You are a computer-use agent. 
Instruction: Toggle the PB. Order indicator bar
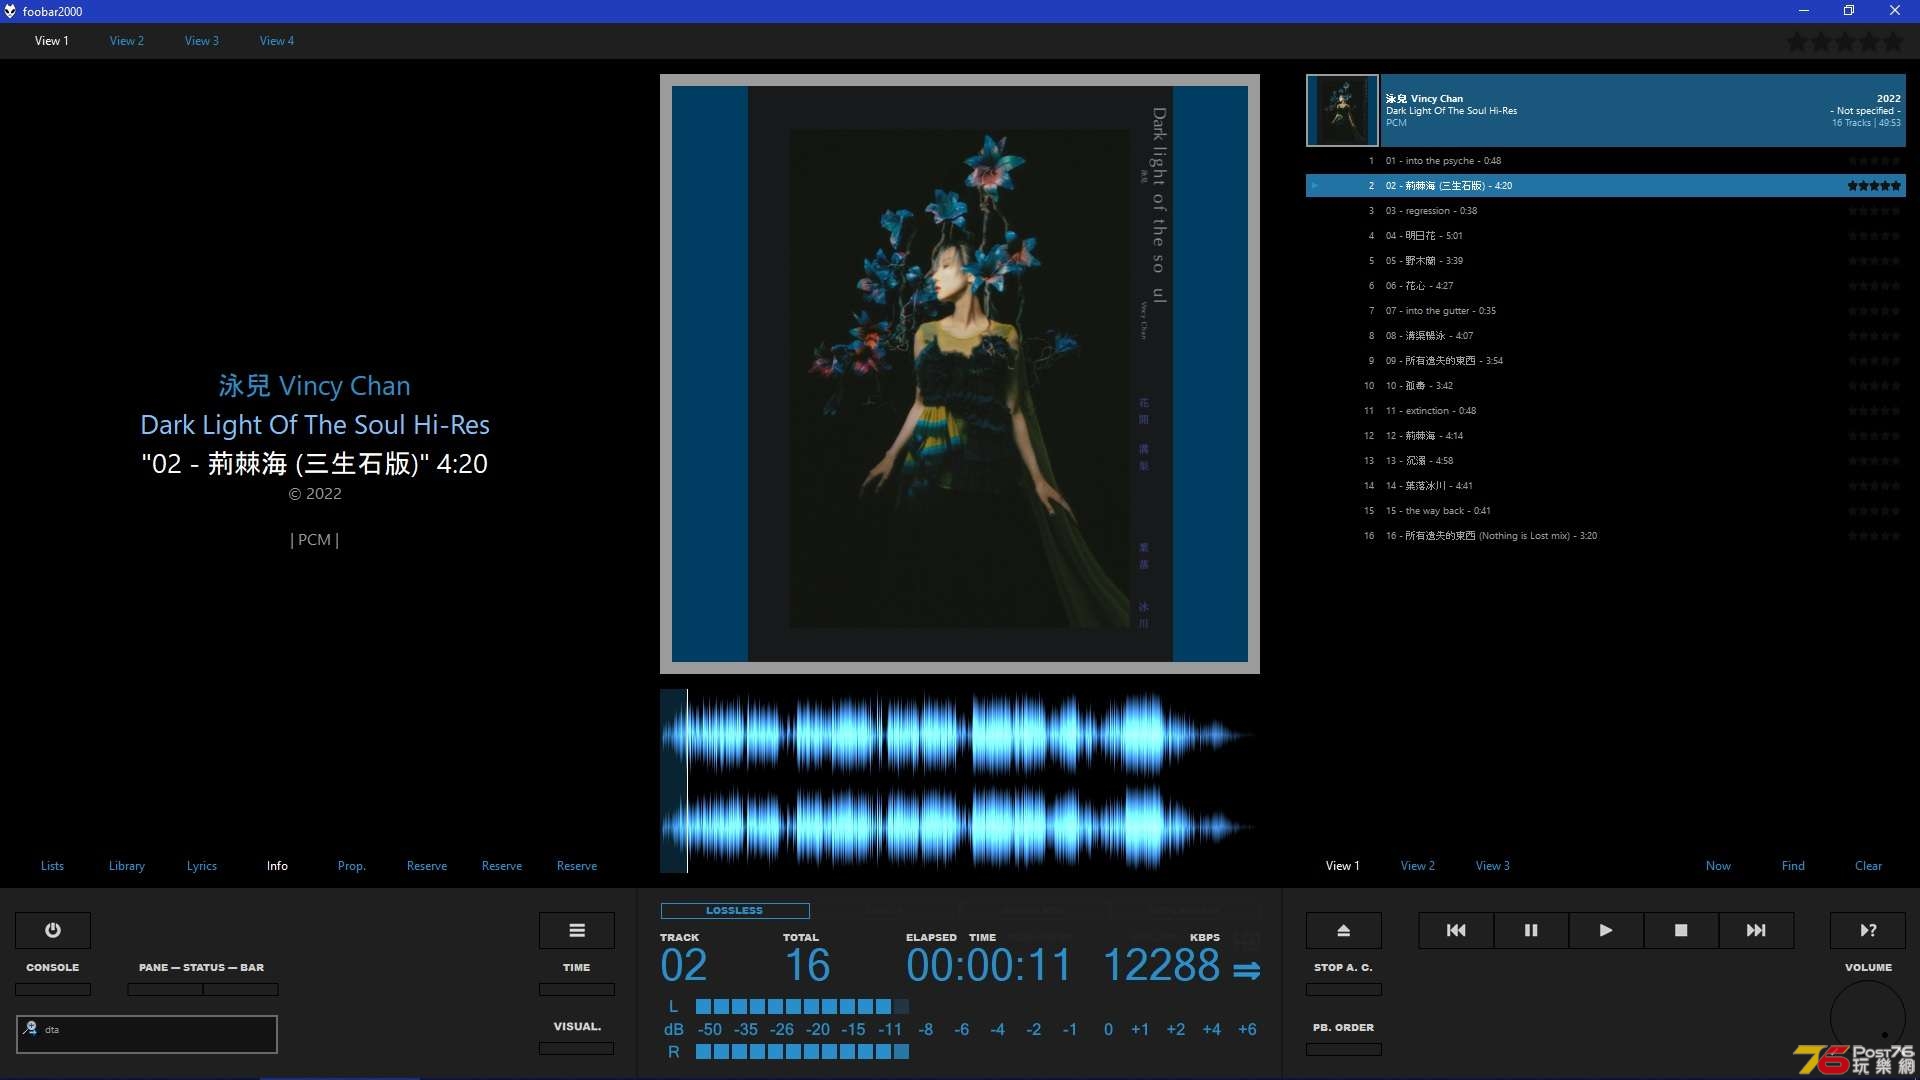pos(1344,1049)
